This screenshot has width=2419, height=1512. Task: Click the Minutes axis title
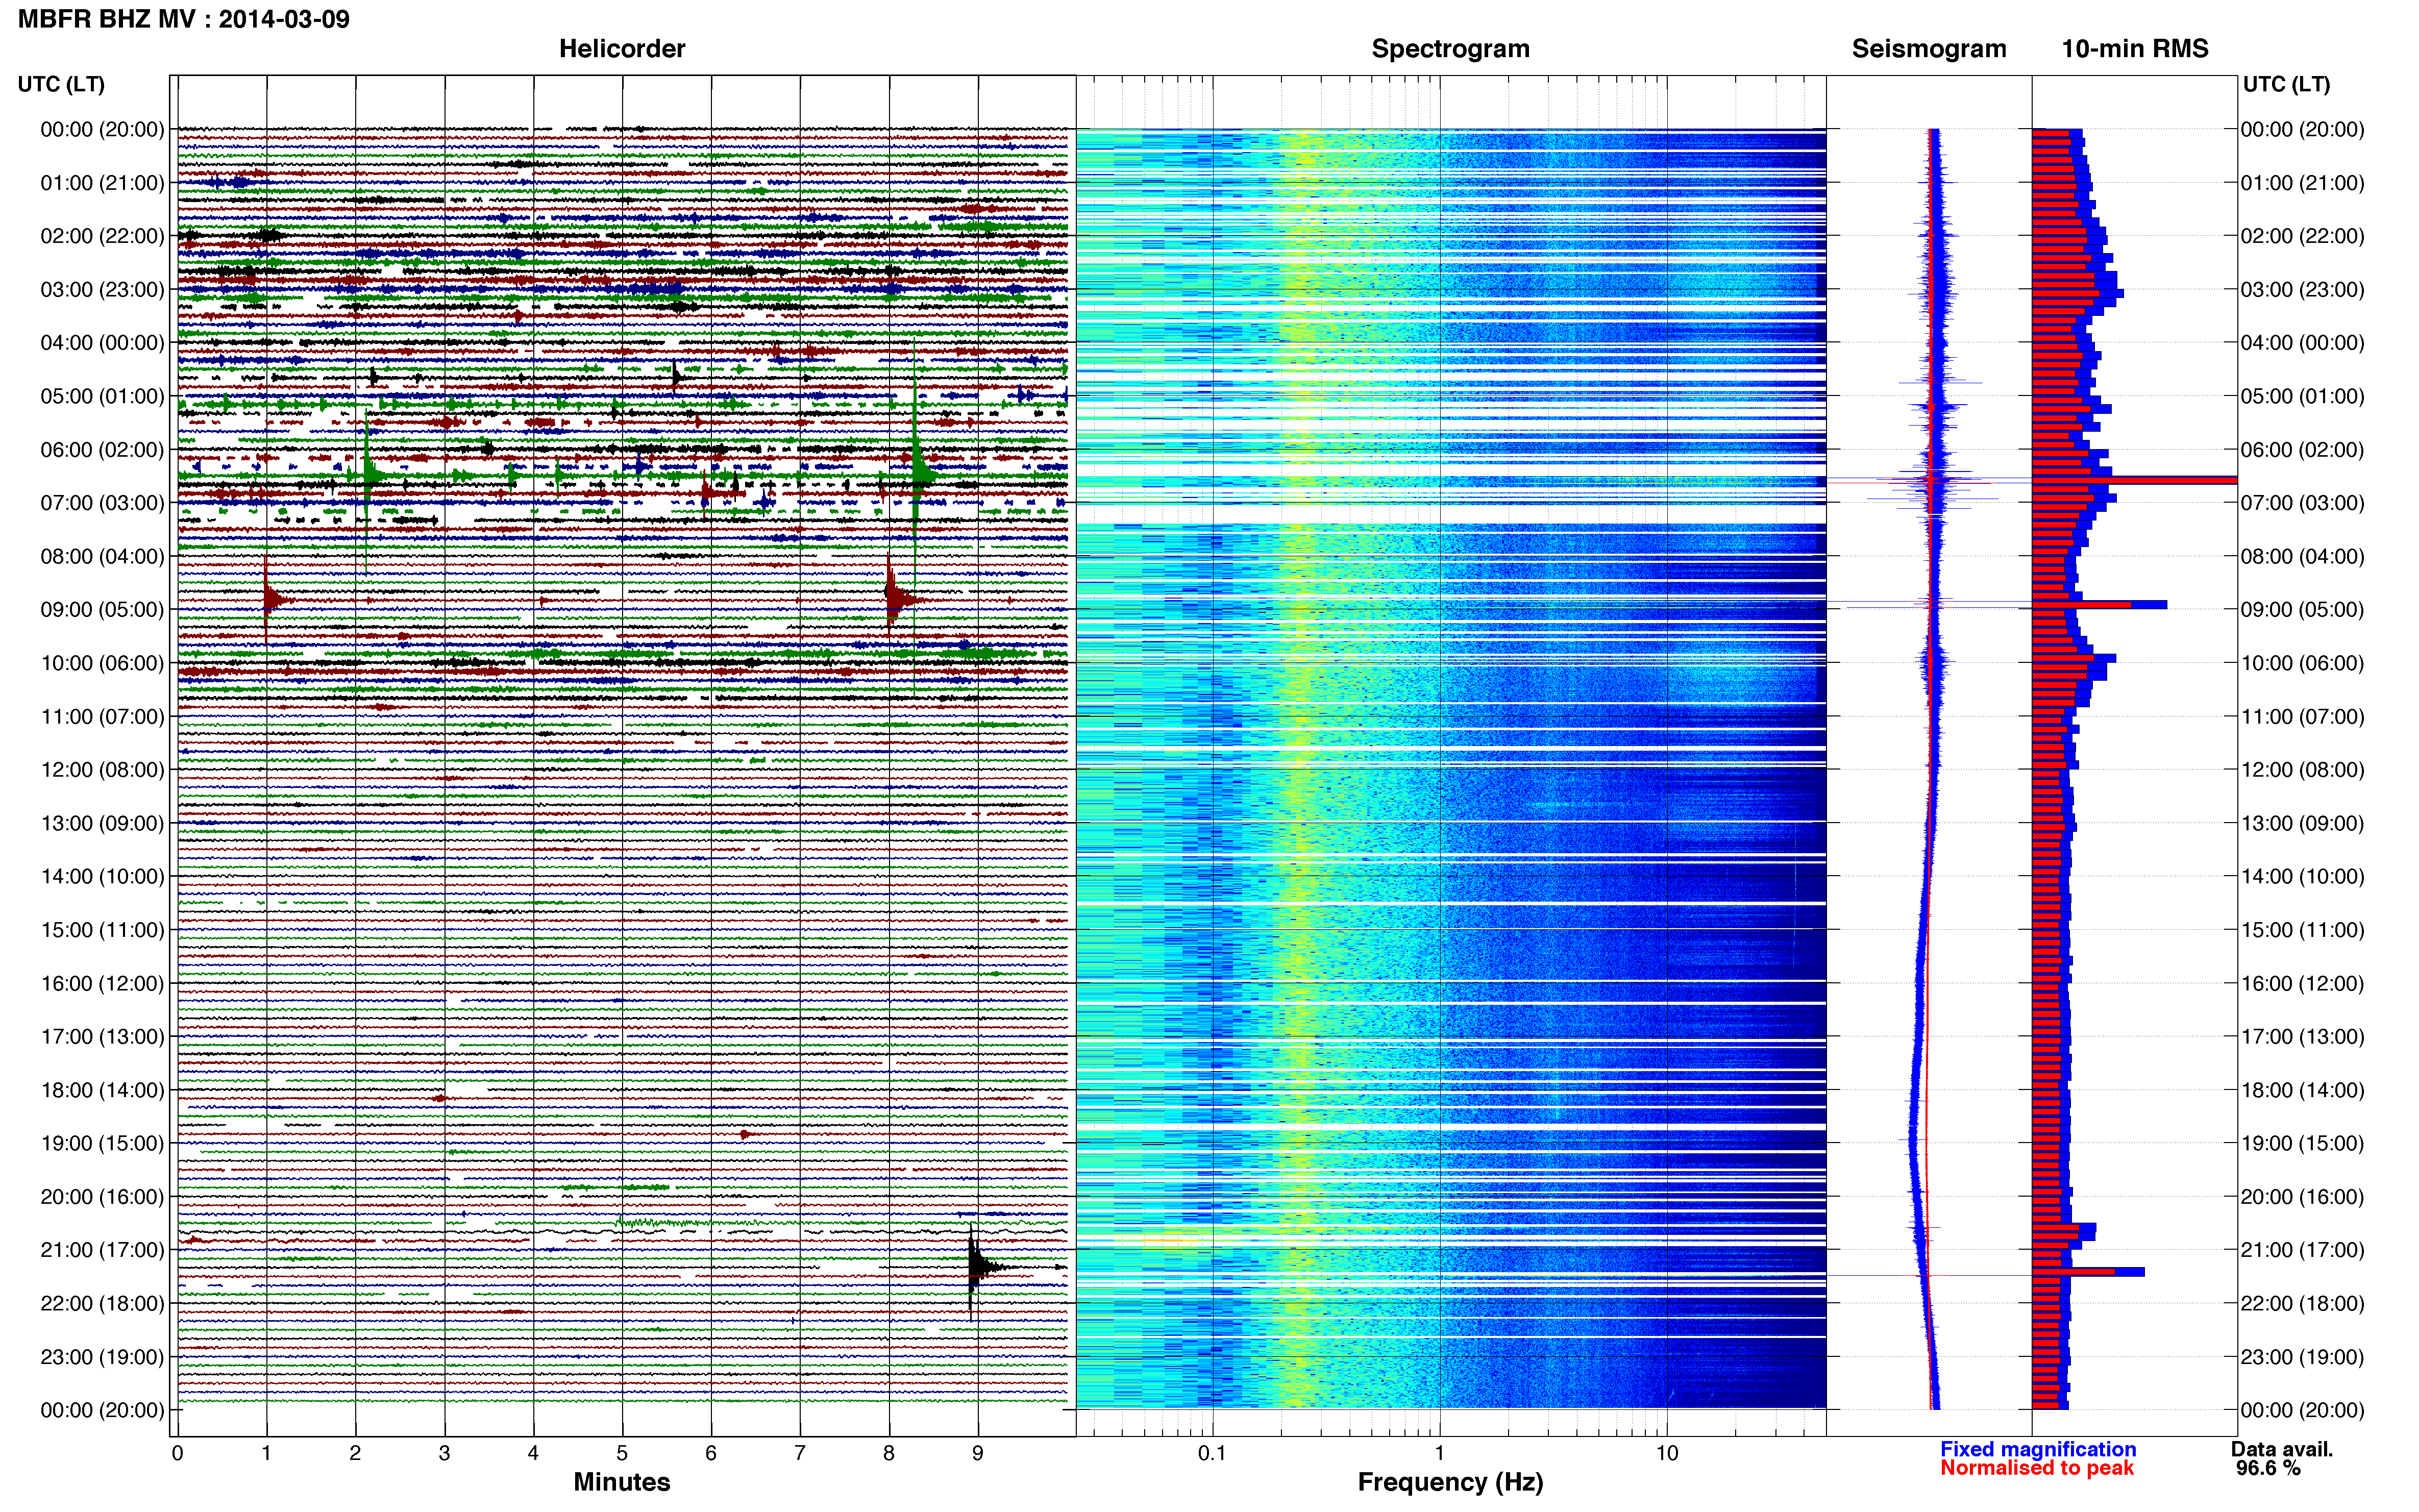pos(621,1482)
